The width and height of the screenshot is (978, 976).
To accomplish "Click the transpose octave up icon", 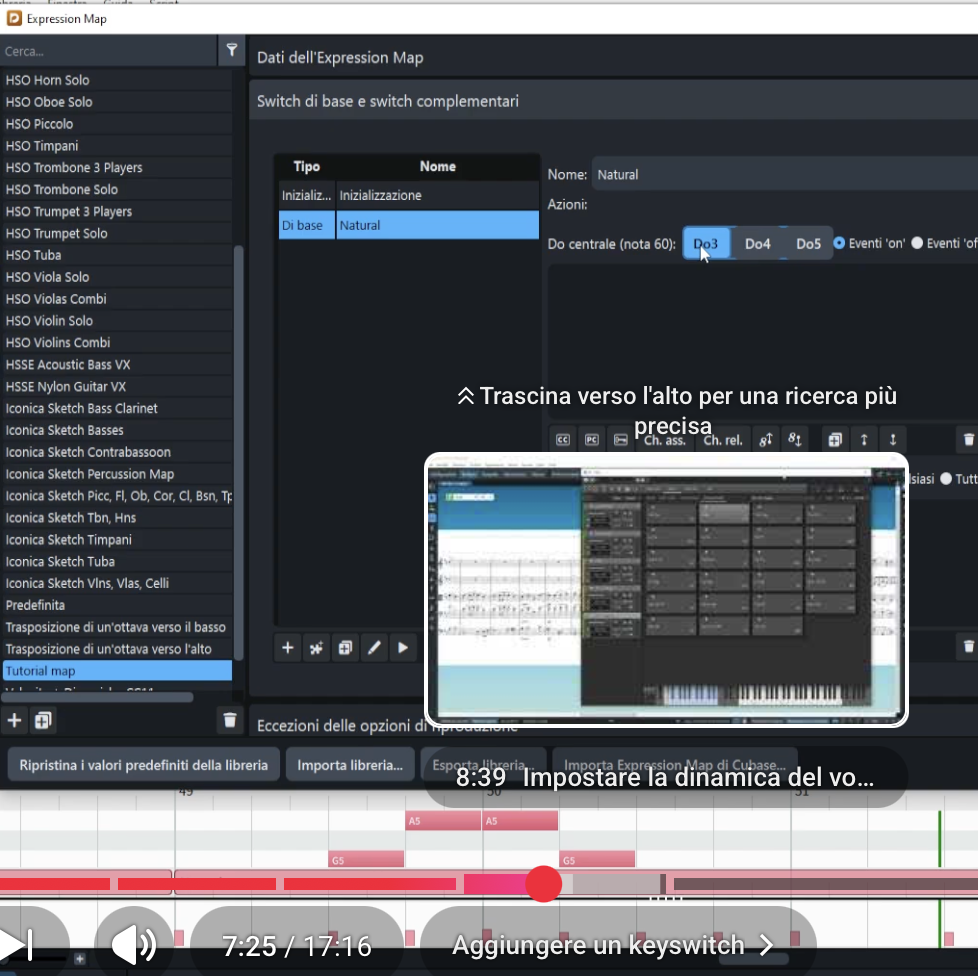I will pos(765,439).
